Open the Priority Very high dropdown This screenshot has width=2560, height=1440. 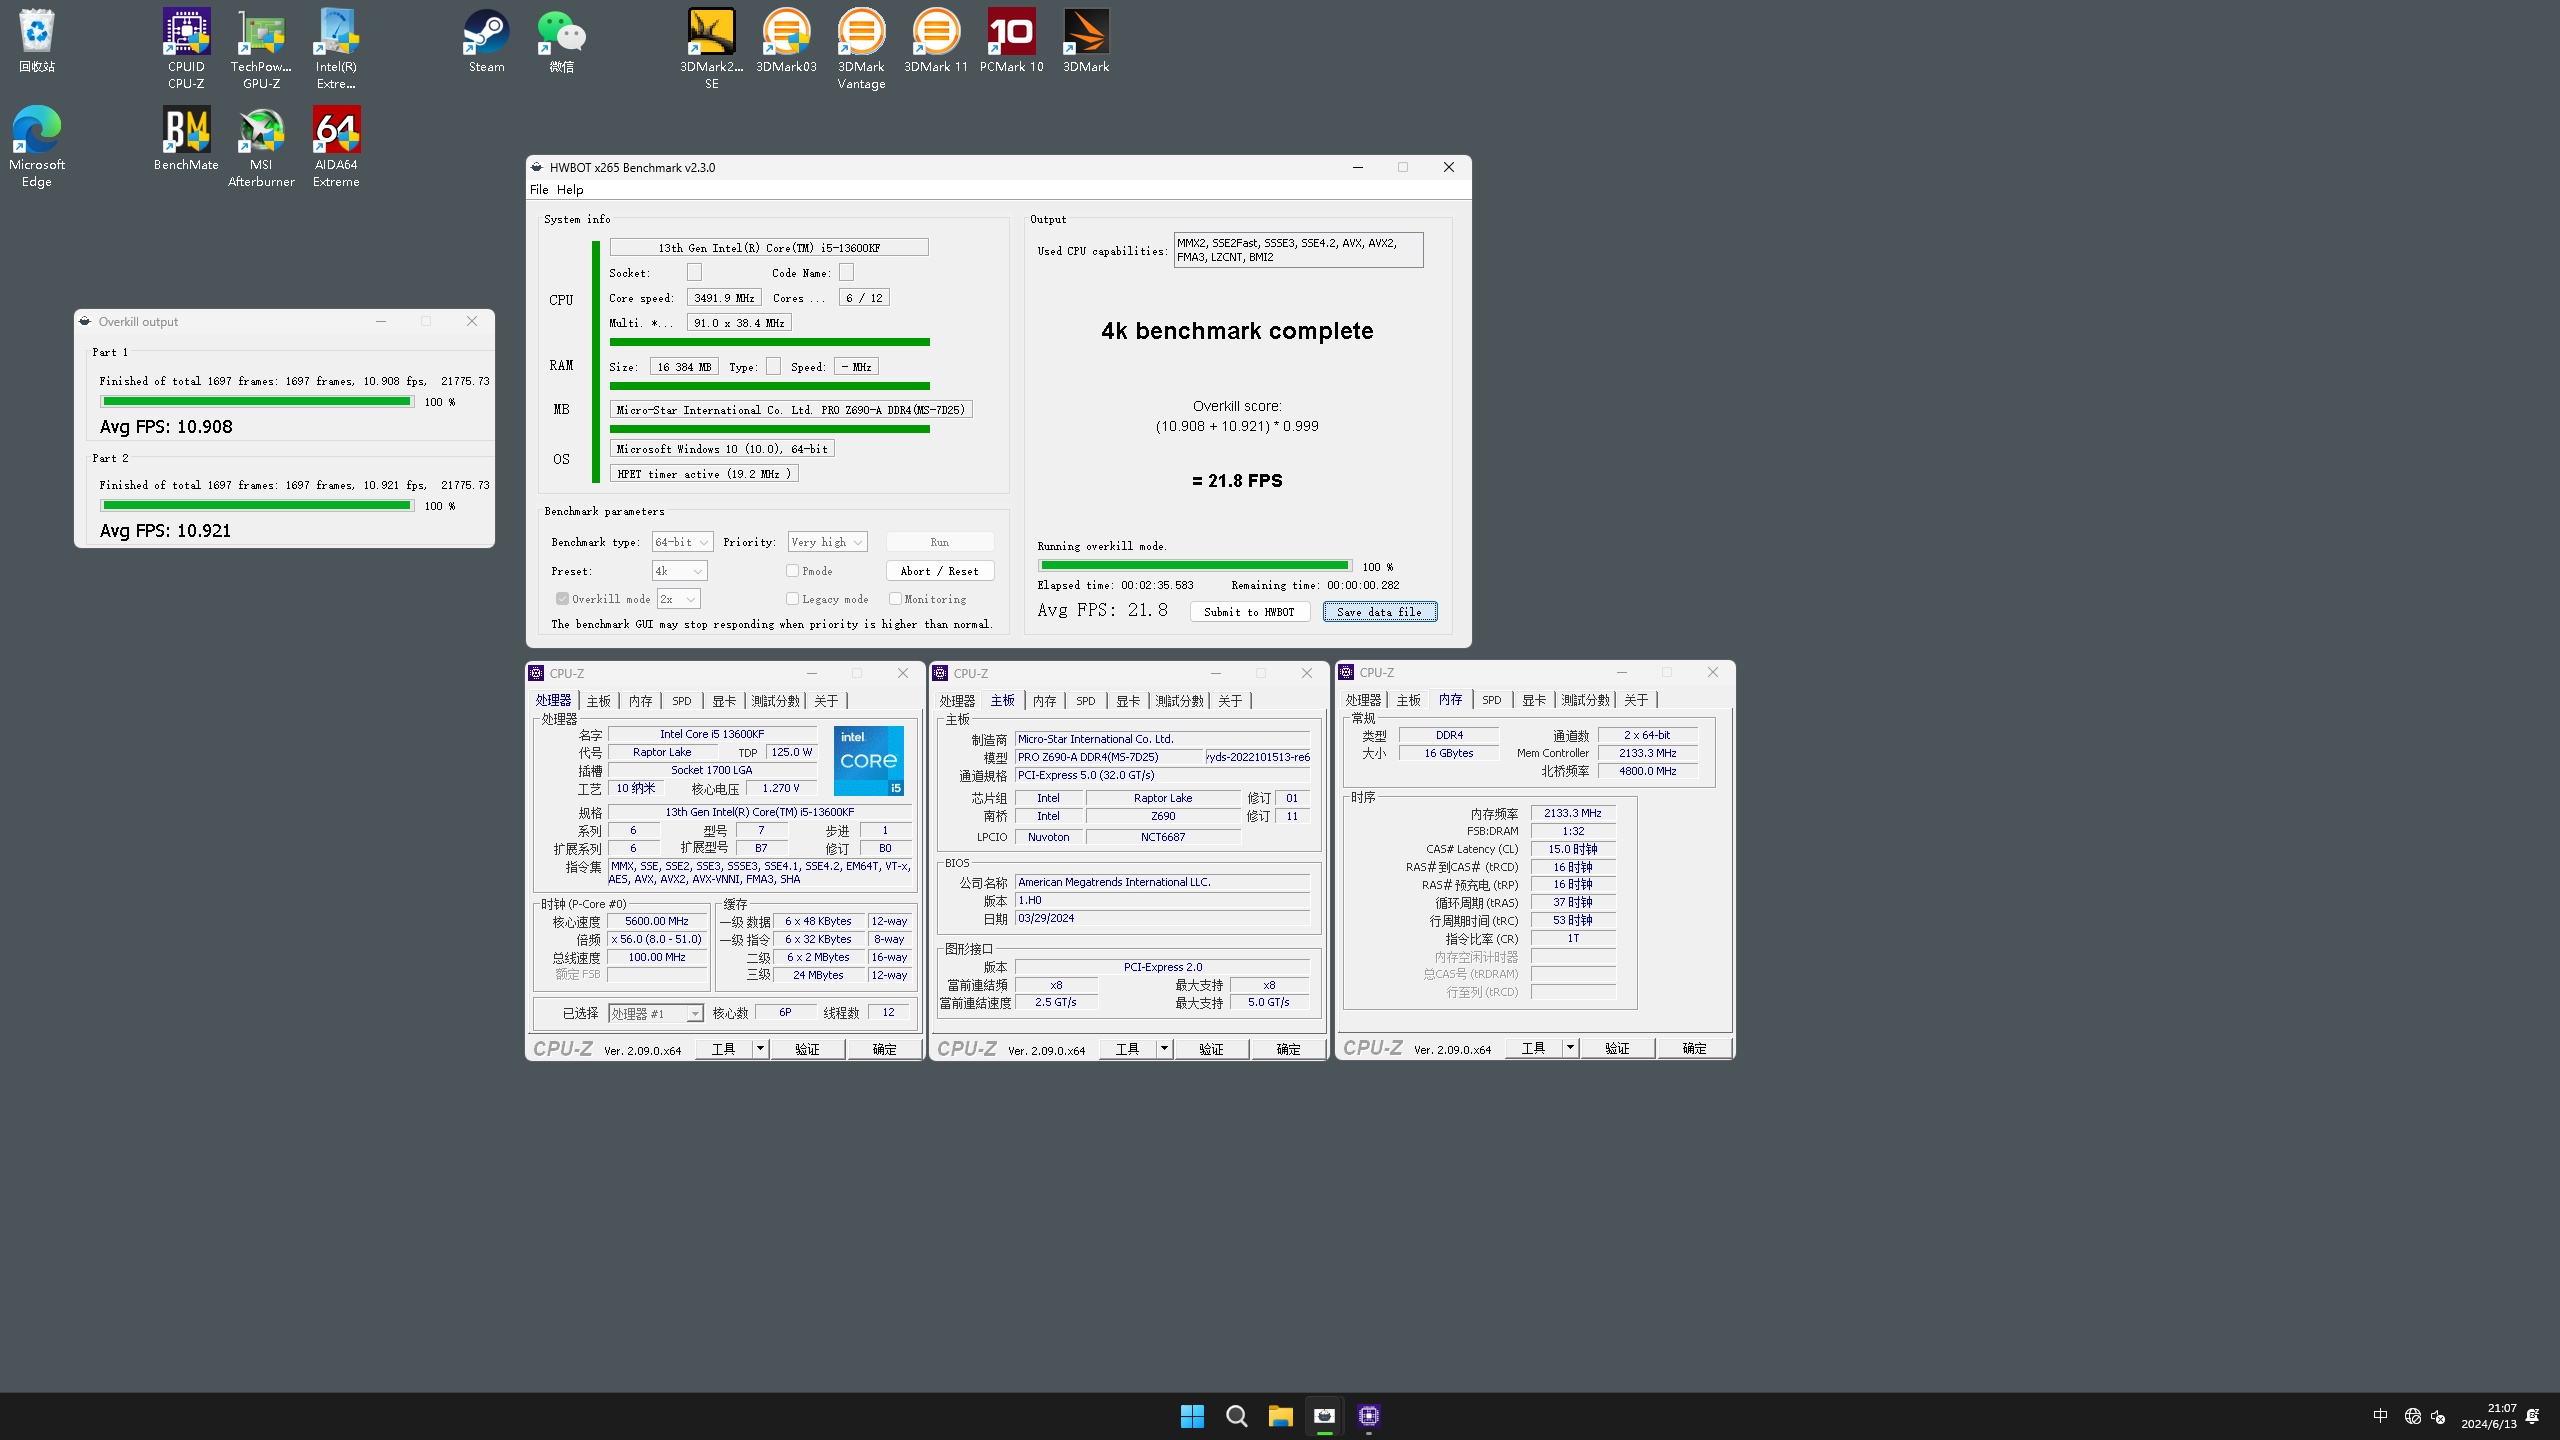coord(827,542)
